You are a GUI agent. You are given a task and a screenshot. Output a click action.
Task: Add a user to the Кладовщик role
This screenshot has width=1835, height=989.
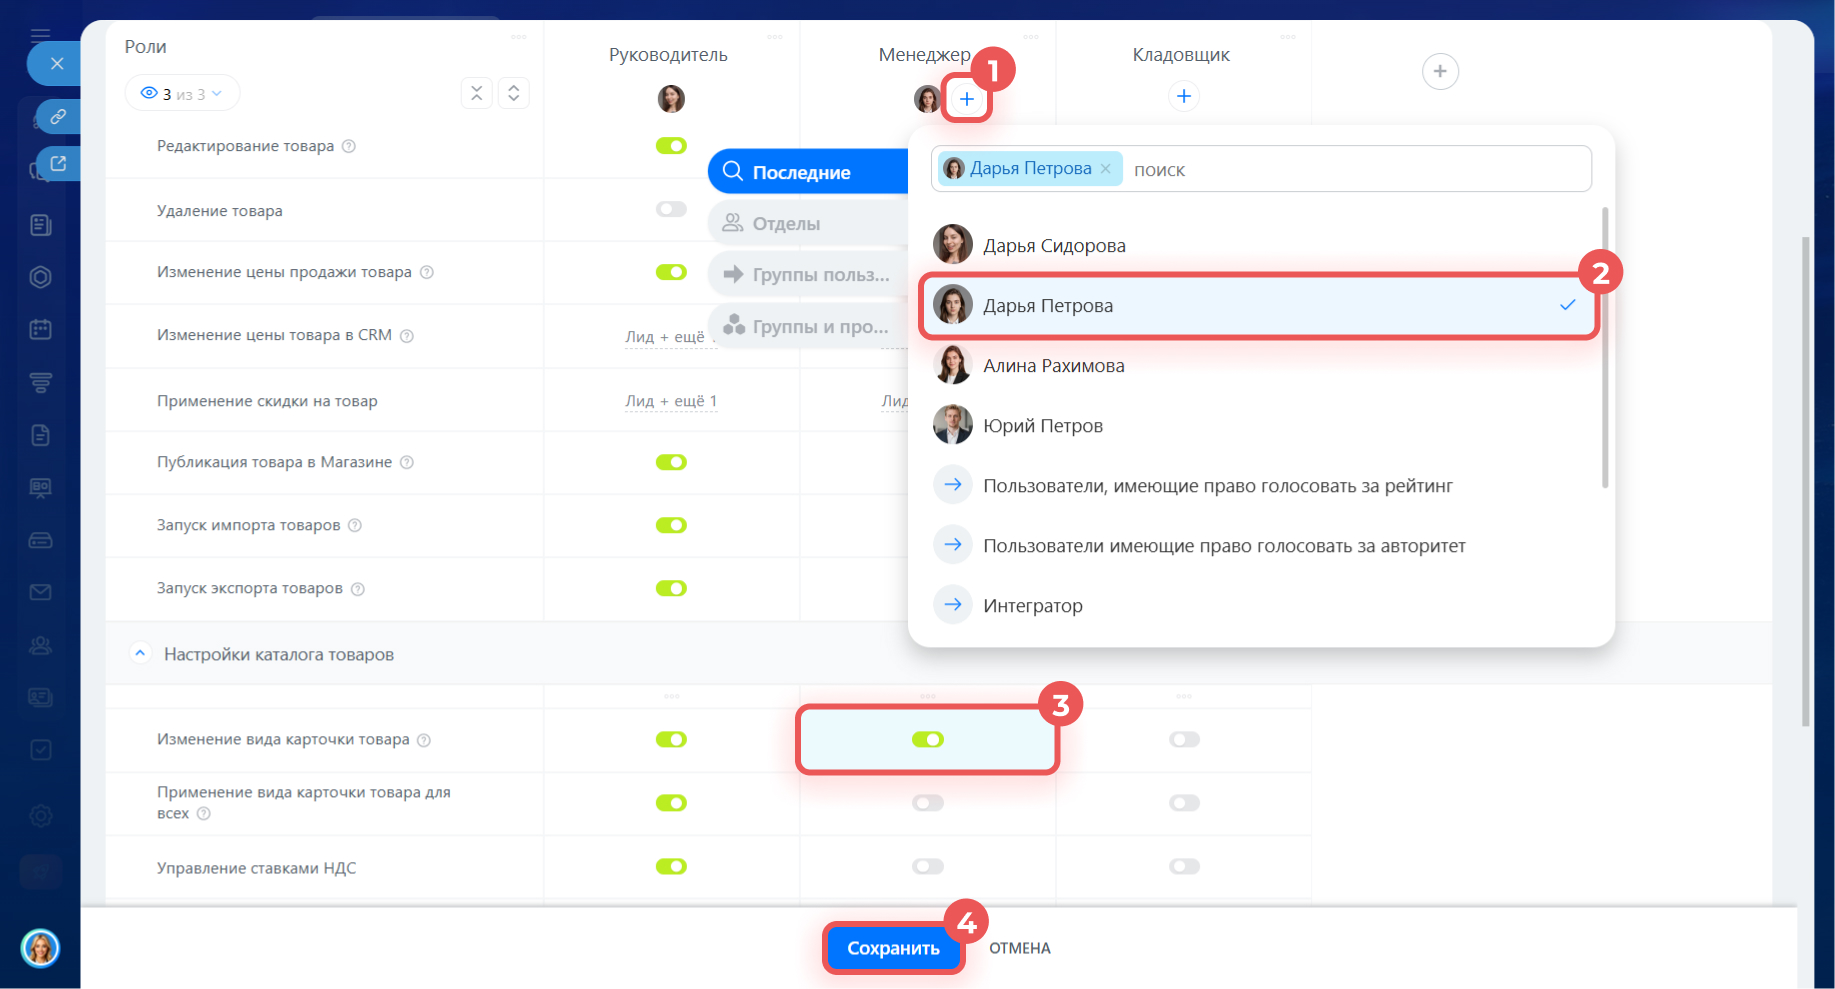click(x=1183, y=96)
